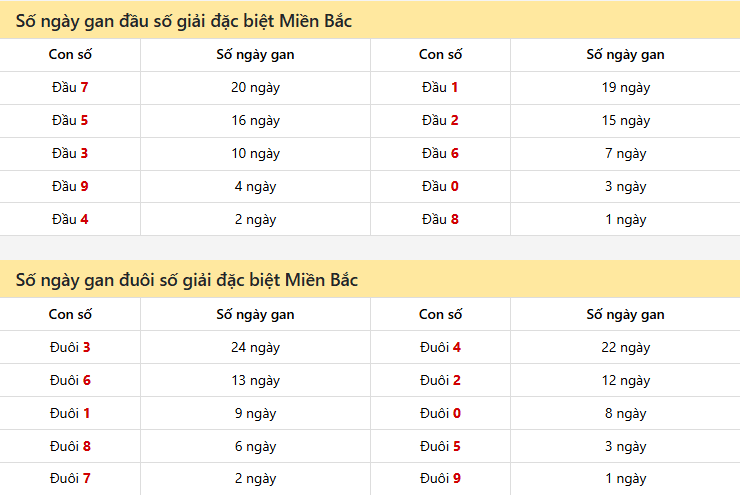Click the heading 'Số ngày gan đầu số giải đặc biệt Miền Bắc'
The width and height of the screenshot is (740, 495).
184,21
